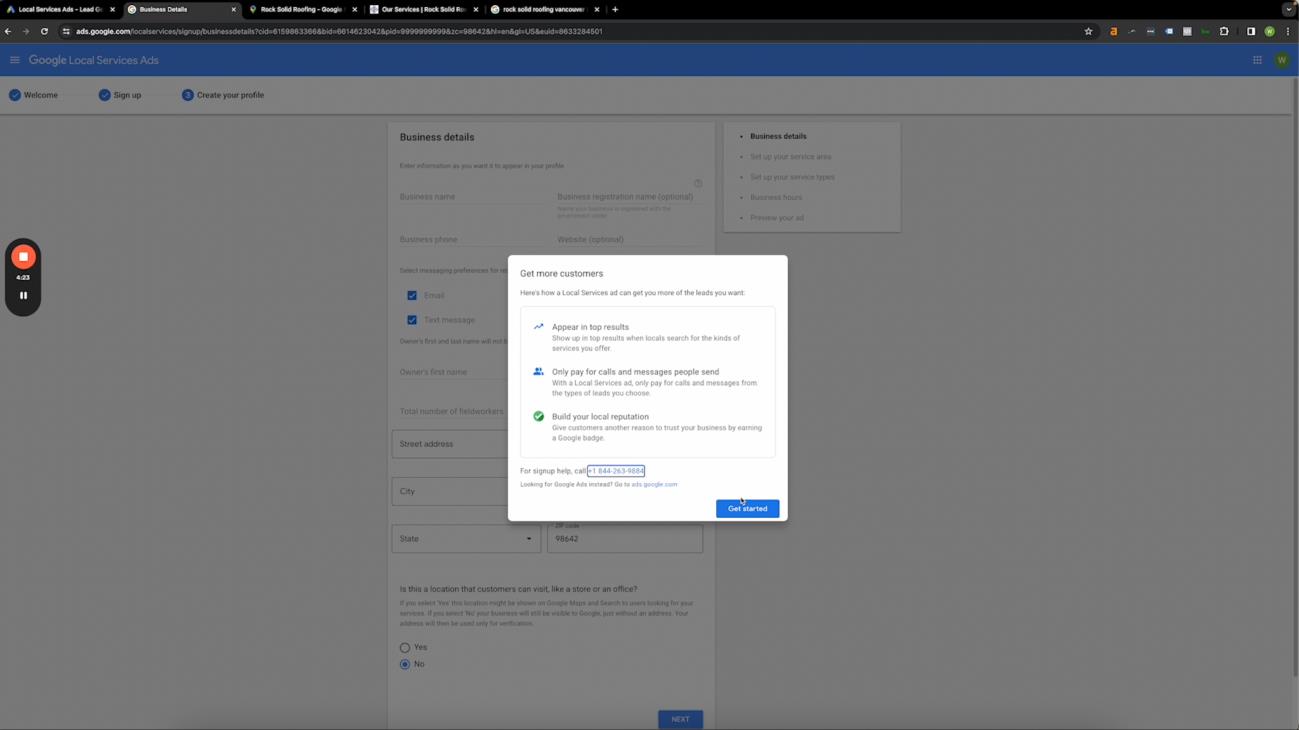Image resolution: width=1299 pixels, height=730 pixels.
Task: Go to the Sign up step
Action: pyautogui.click(x=120, y=95)
